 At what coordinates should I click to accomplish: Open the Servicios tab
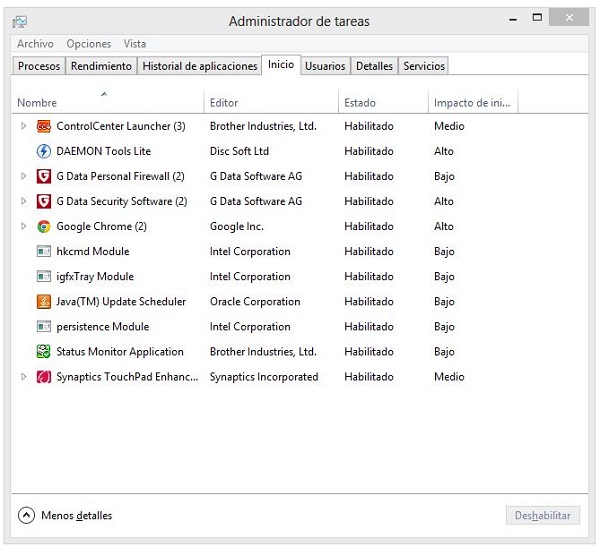(424, 66)
